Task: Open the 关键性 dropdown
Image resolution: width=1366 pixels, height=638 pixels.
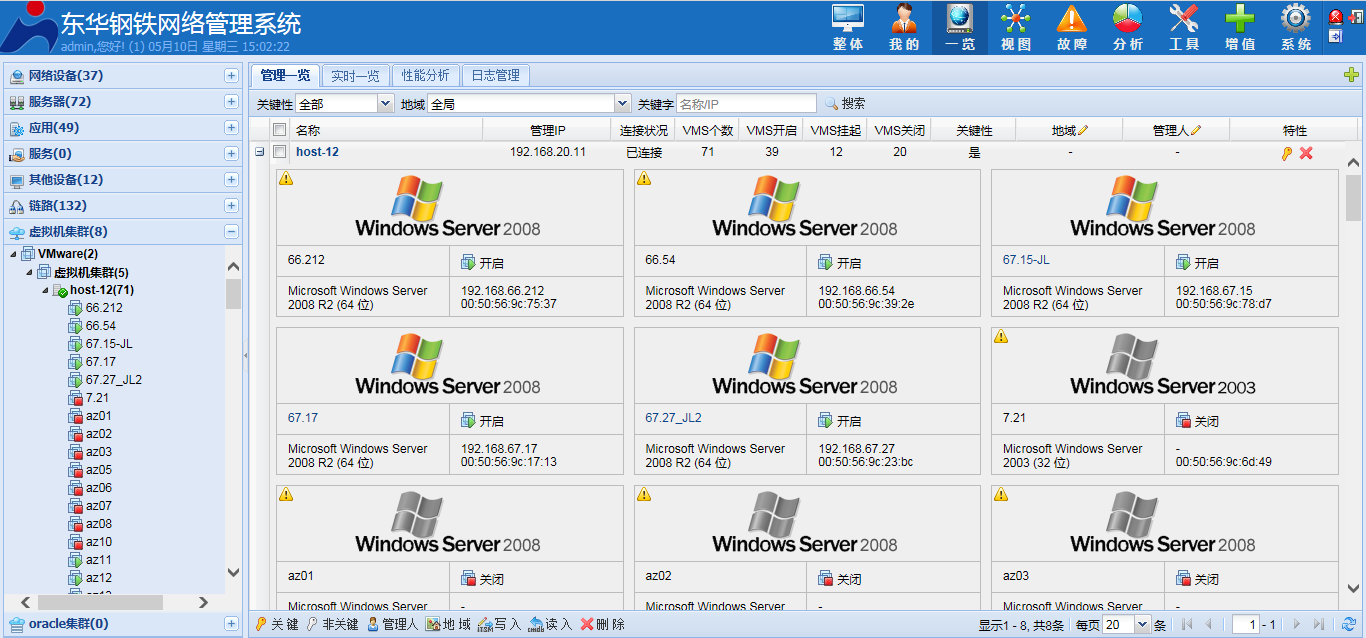Action: pos(386,103)
